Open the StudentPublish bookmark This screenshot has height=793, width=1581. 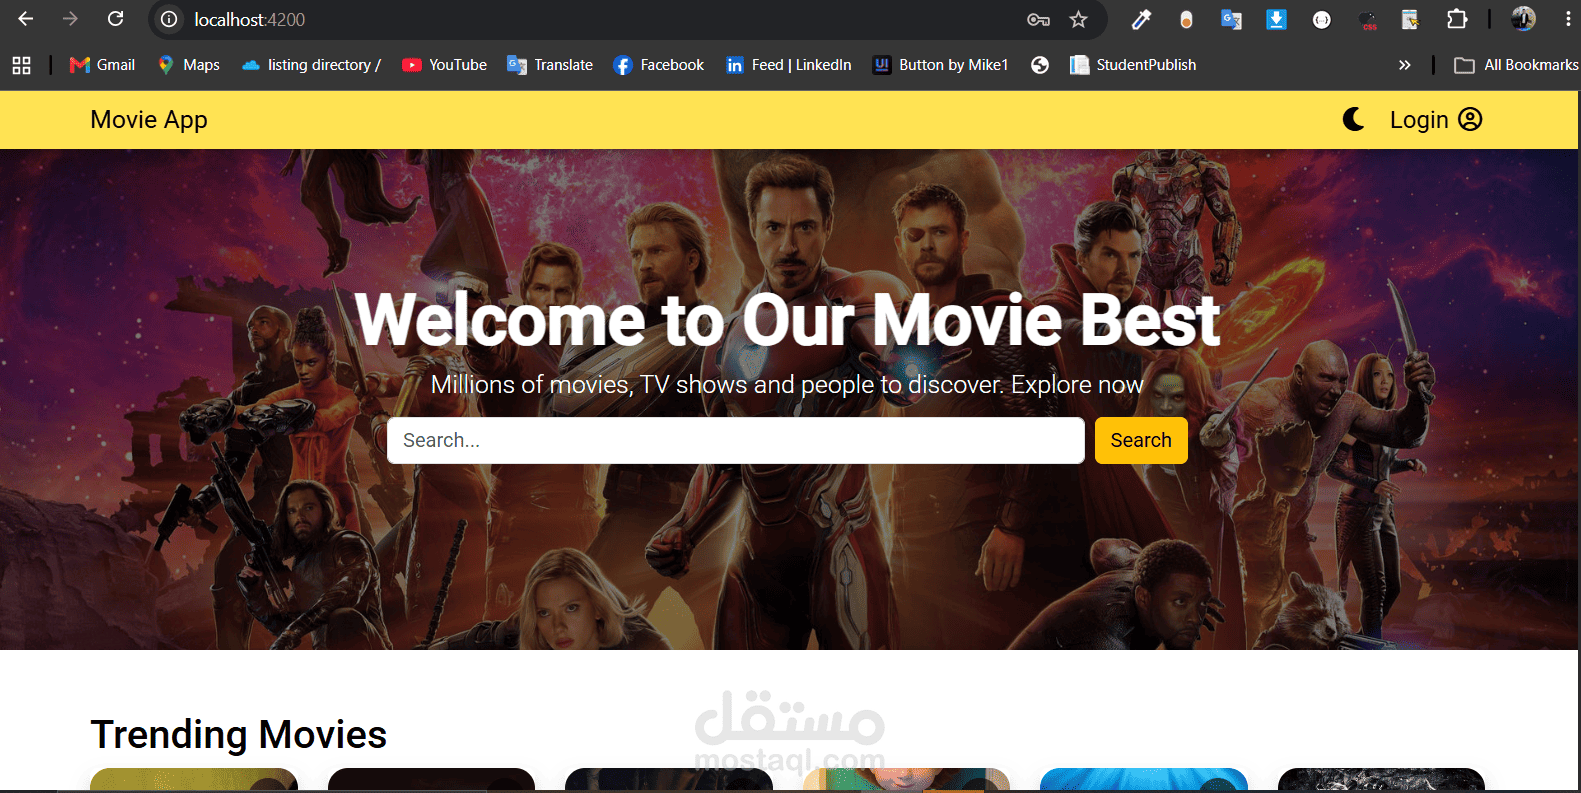point(1133,65)
